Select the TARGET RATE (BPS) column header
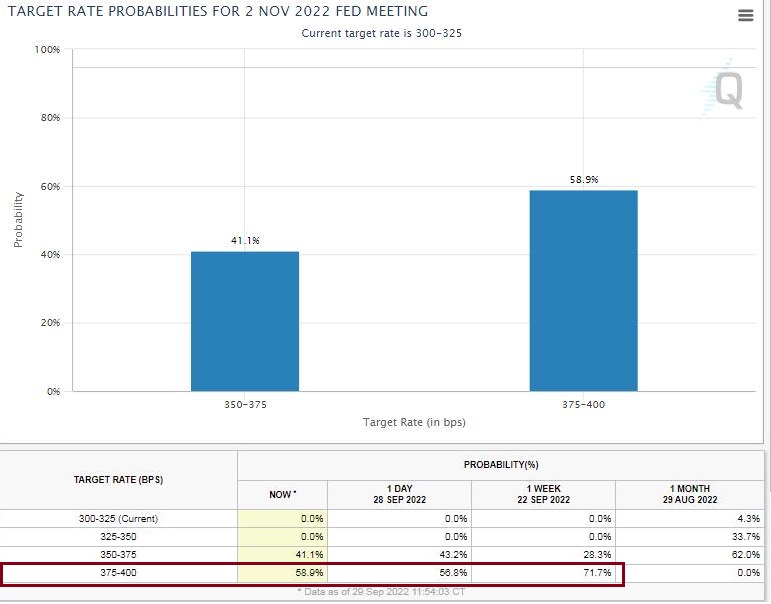 coord(118,480)
